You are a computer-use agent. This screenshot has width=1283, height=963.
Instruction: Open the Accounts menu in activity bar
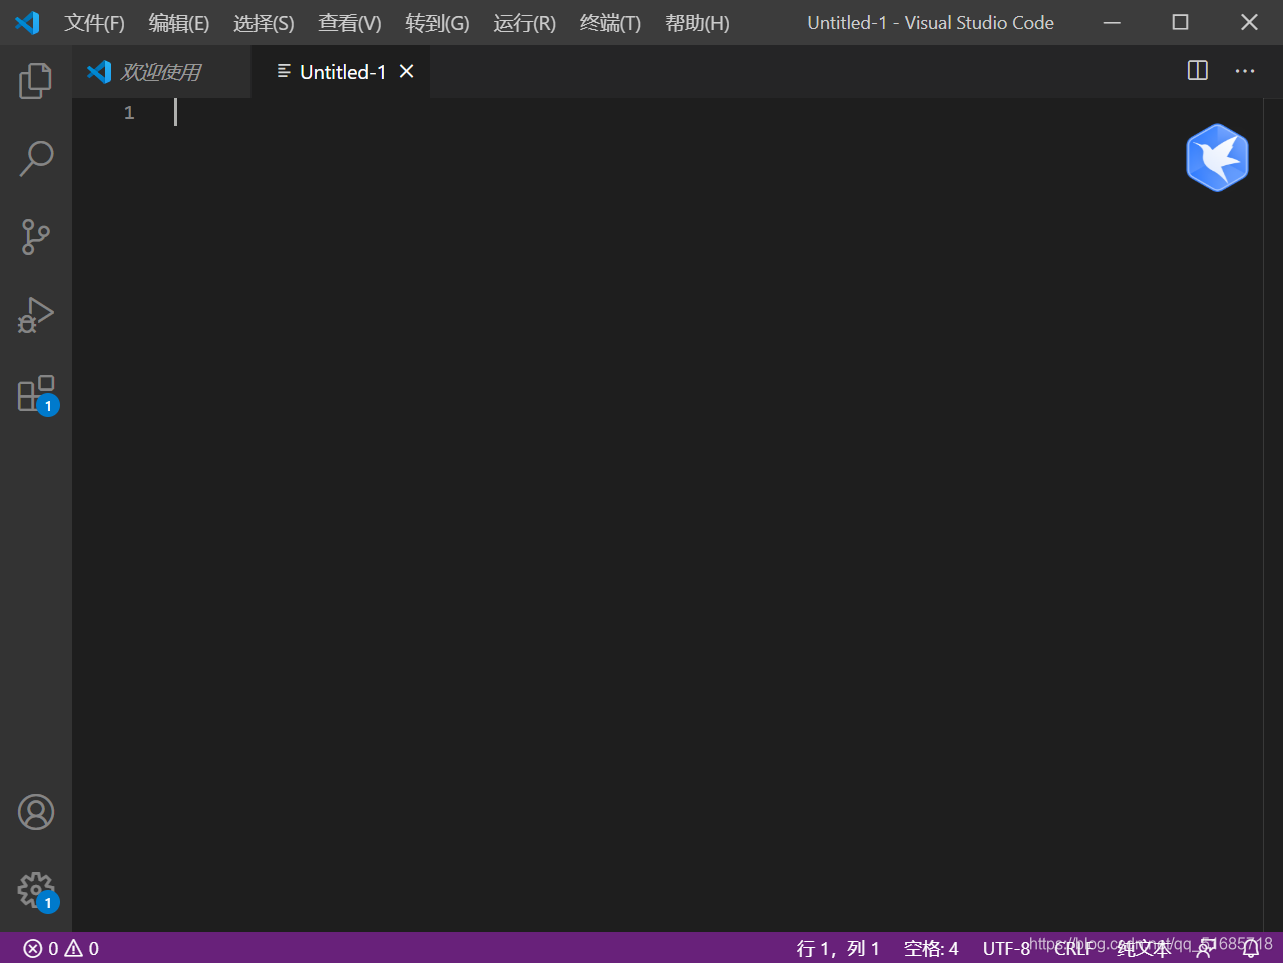click(x=36, y=812)
